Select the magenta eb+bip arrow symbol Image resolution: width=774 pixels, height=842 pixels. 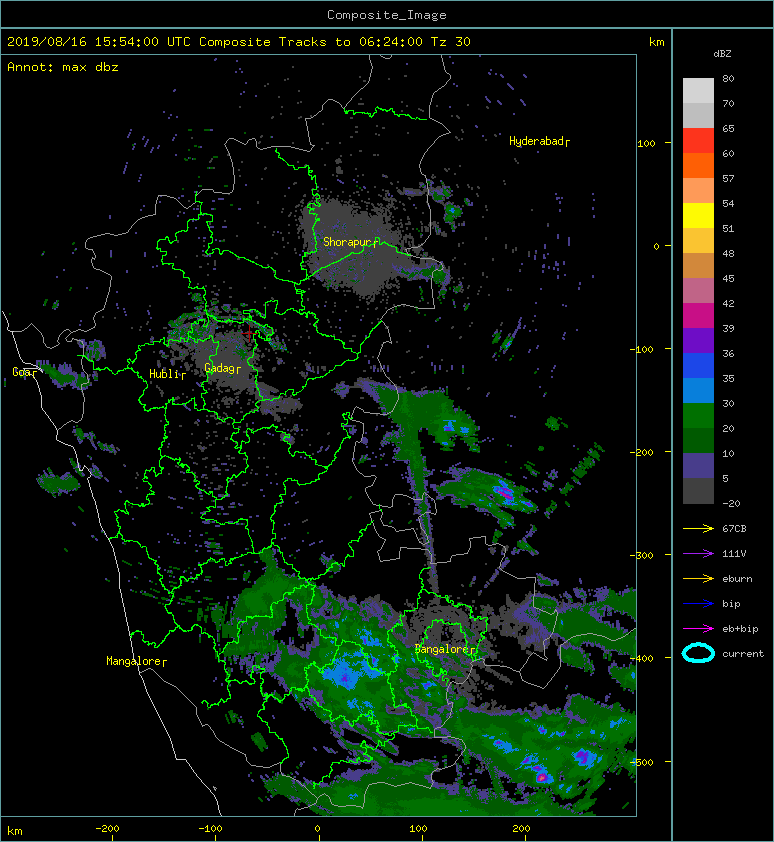pyautogui.click(x=698, y=628)
